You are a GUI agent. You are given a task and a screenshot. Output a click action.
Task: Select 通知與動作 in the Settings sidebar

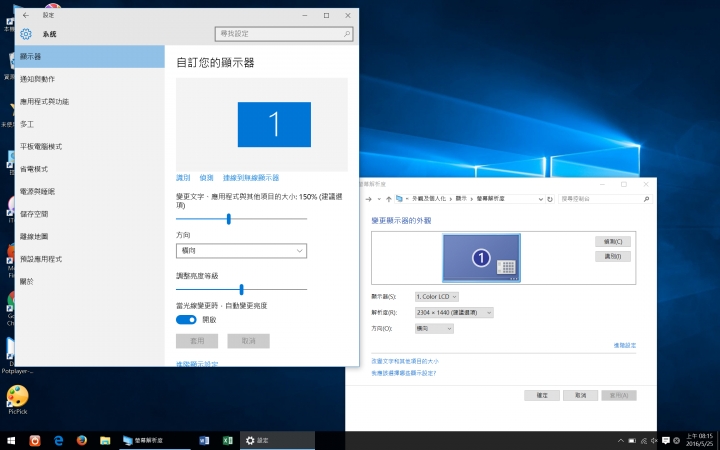click(90, 79)
